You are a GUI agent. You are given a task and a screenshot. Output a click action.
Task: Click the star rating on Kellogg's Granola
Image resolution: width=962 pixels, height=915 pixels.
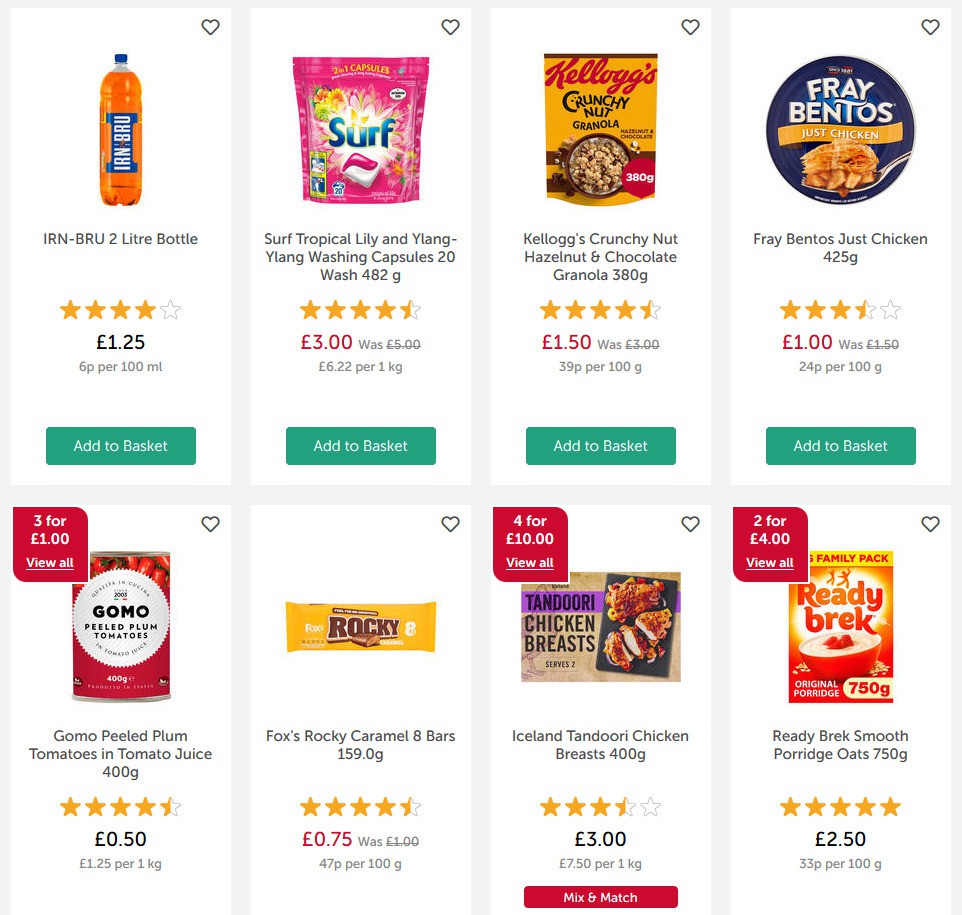point(600,310)
